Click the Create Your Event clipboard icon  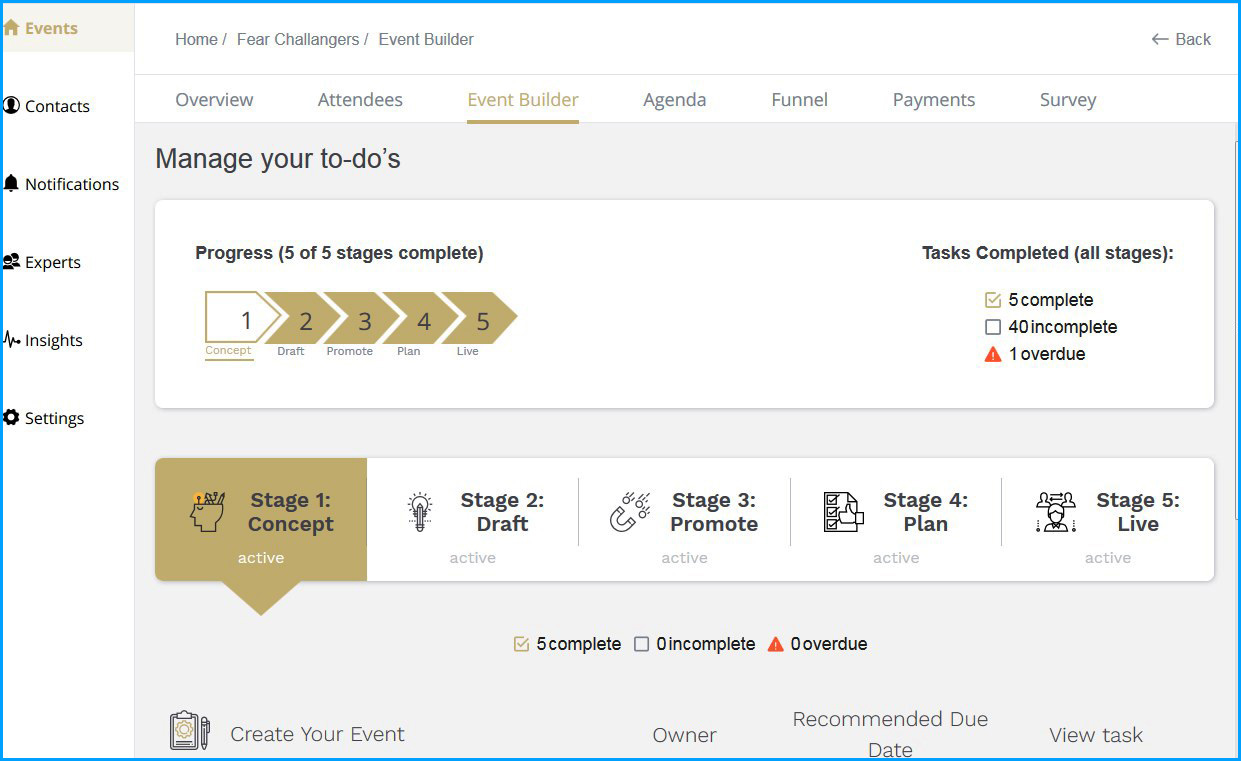pos(189,732)
